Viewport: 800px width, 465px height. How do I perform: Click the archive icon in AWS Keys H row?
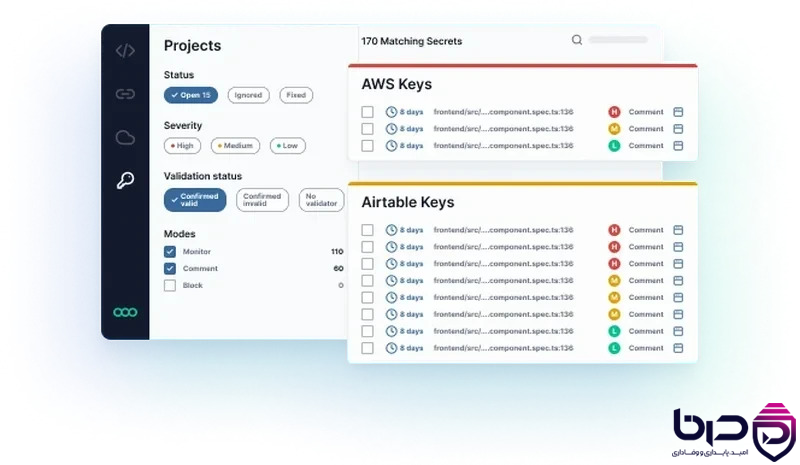click(678, 112)
